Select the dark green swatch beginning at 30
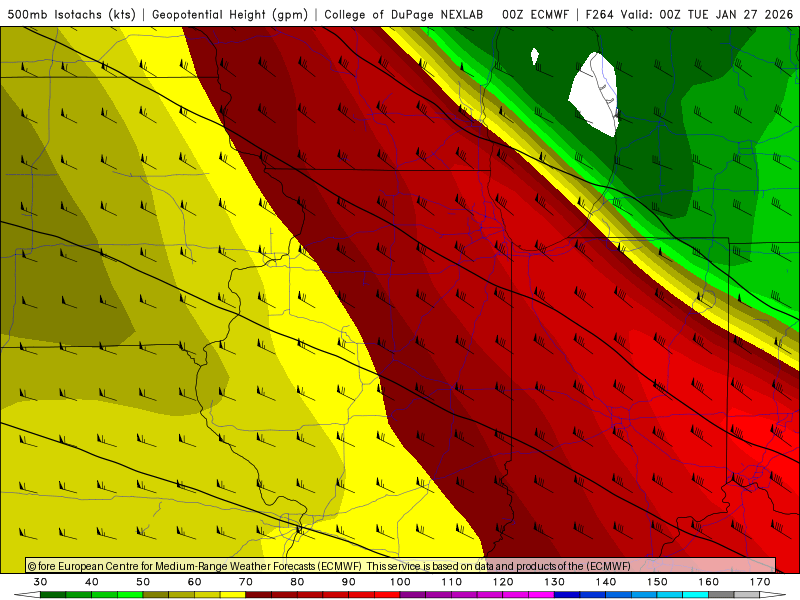The image size is (800, 600). (x=53, y=595)
